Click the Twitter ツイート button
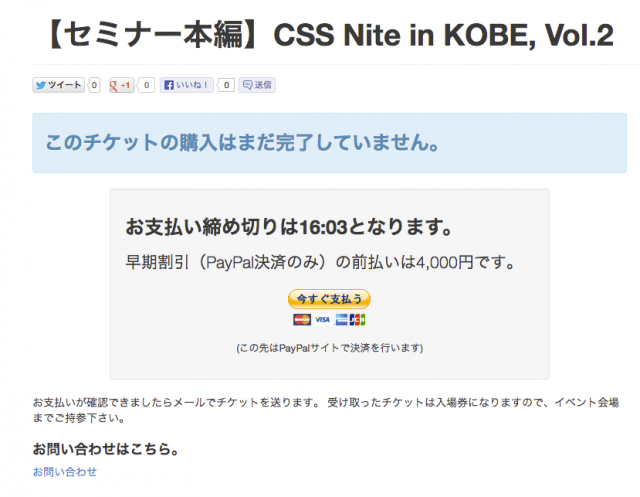The width and height of the screenshot is (640, 497). pos(59,86)
